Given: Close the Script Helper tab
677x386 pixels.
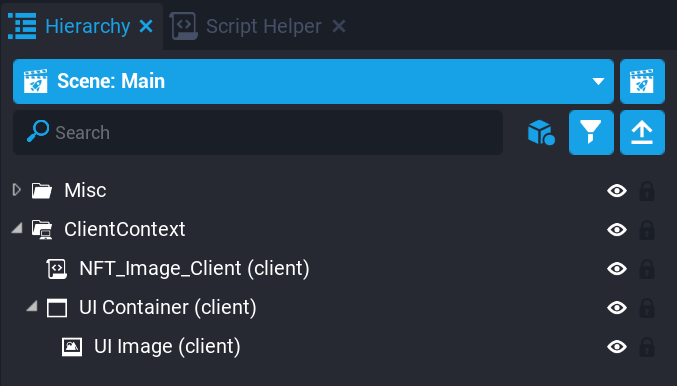Looking at the screenshot, I should point(339,27).
